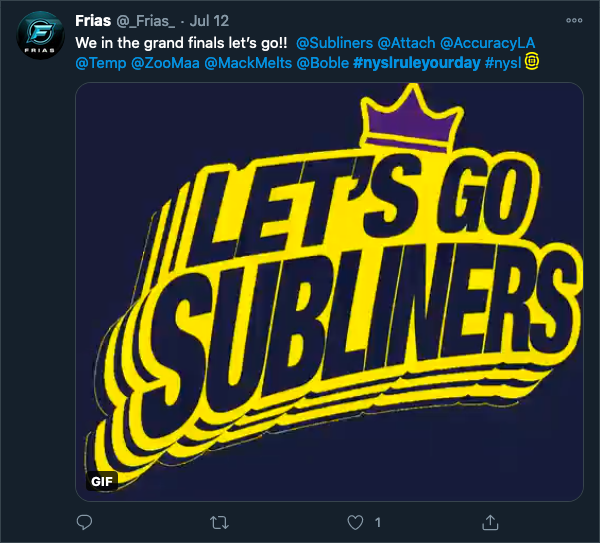
Task: Click the GIF badge on the media
Action: coord(103,481)
